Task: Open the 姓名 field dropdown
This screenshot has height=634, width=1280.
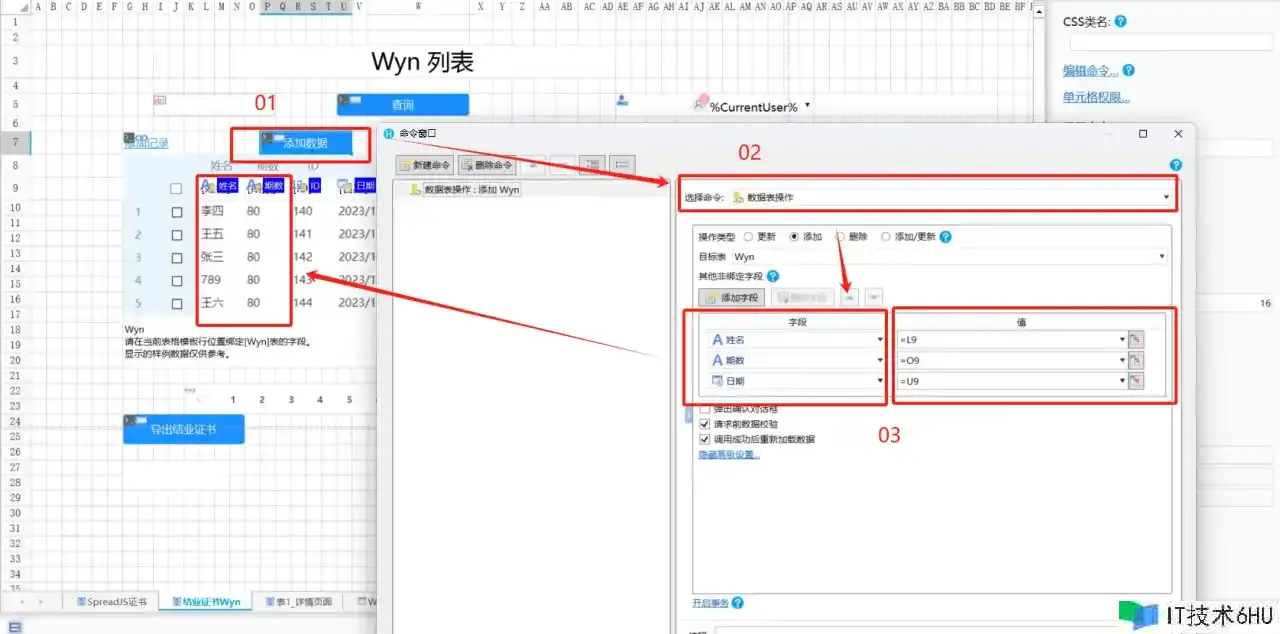Action: point(880,340)
